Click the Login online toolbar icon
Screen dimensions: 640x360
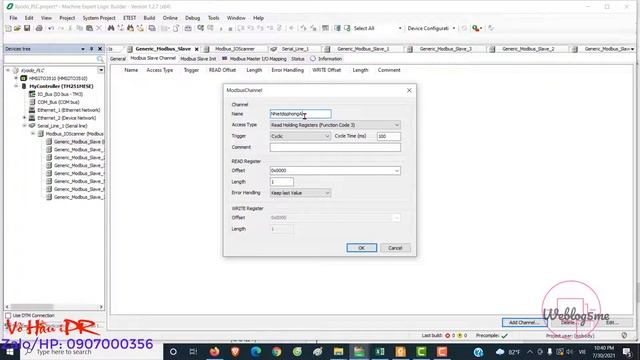tap(200, 28)
